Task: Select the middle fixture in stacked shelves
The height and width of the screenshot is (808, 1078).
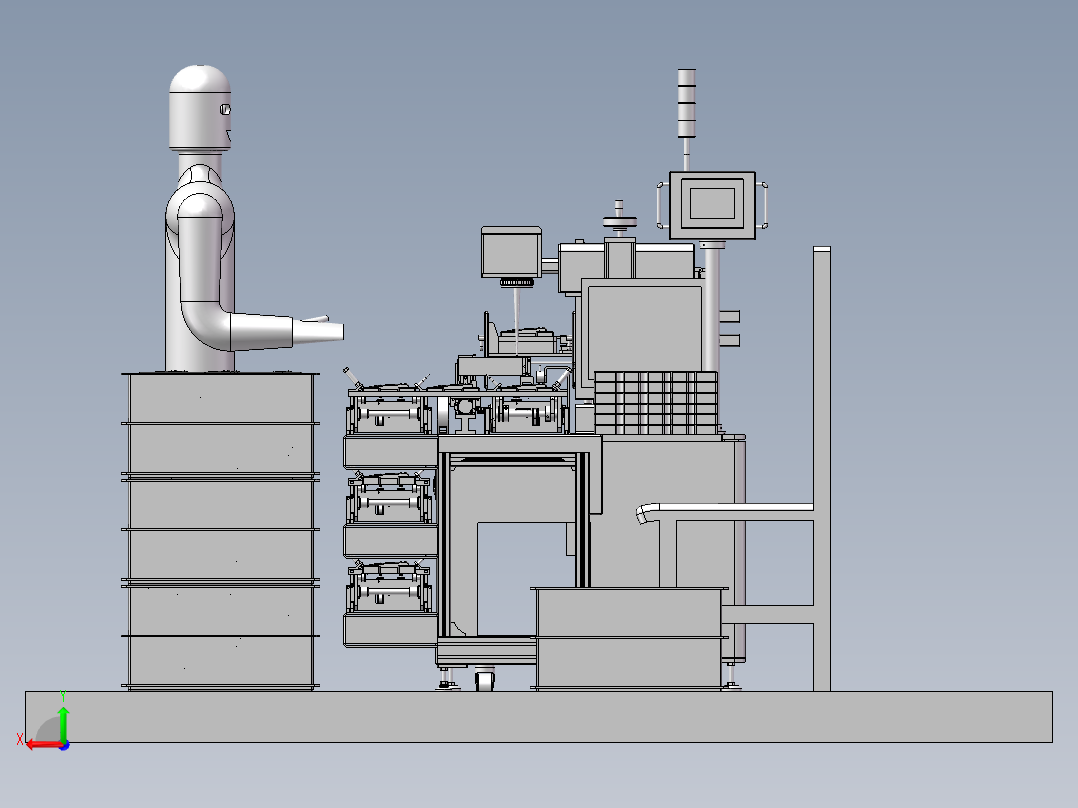Action: (389, 498)
